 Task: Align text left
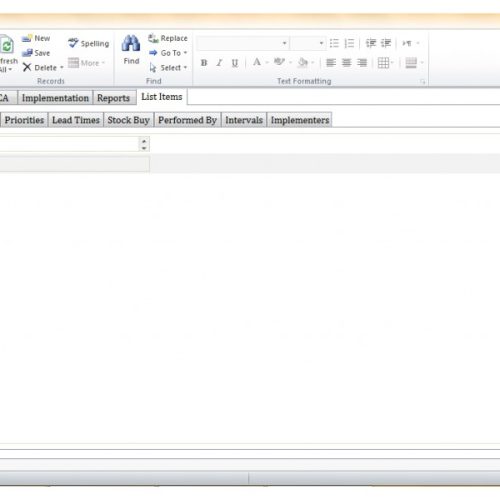pos(331,63)
